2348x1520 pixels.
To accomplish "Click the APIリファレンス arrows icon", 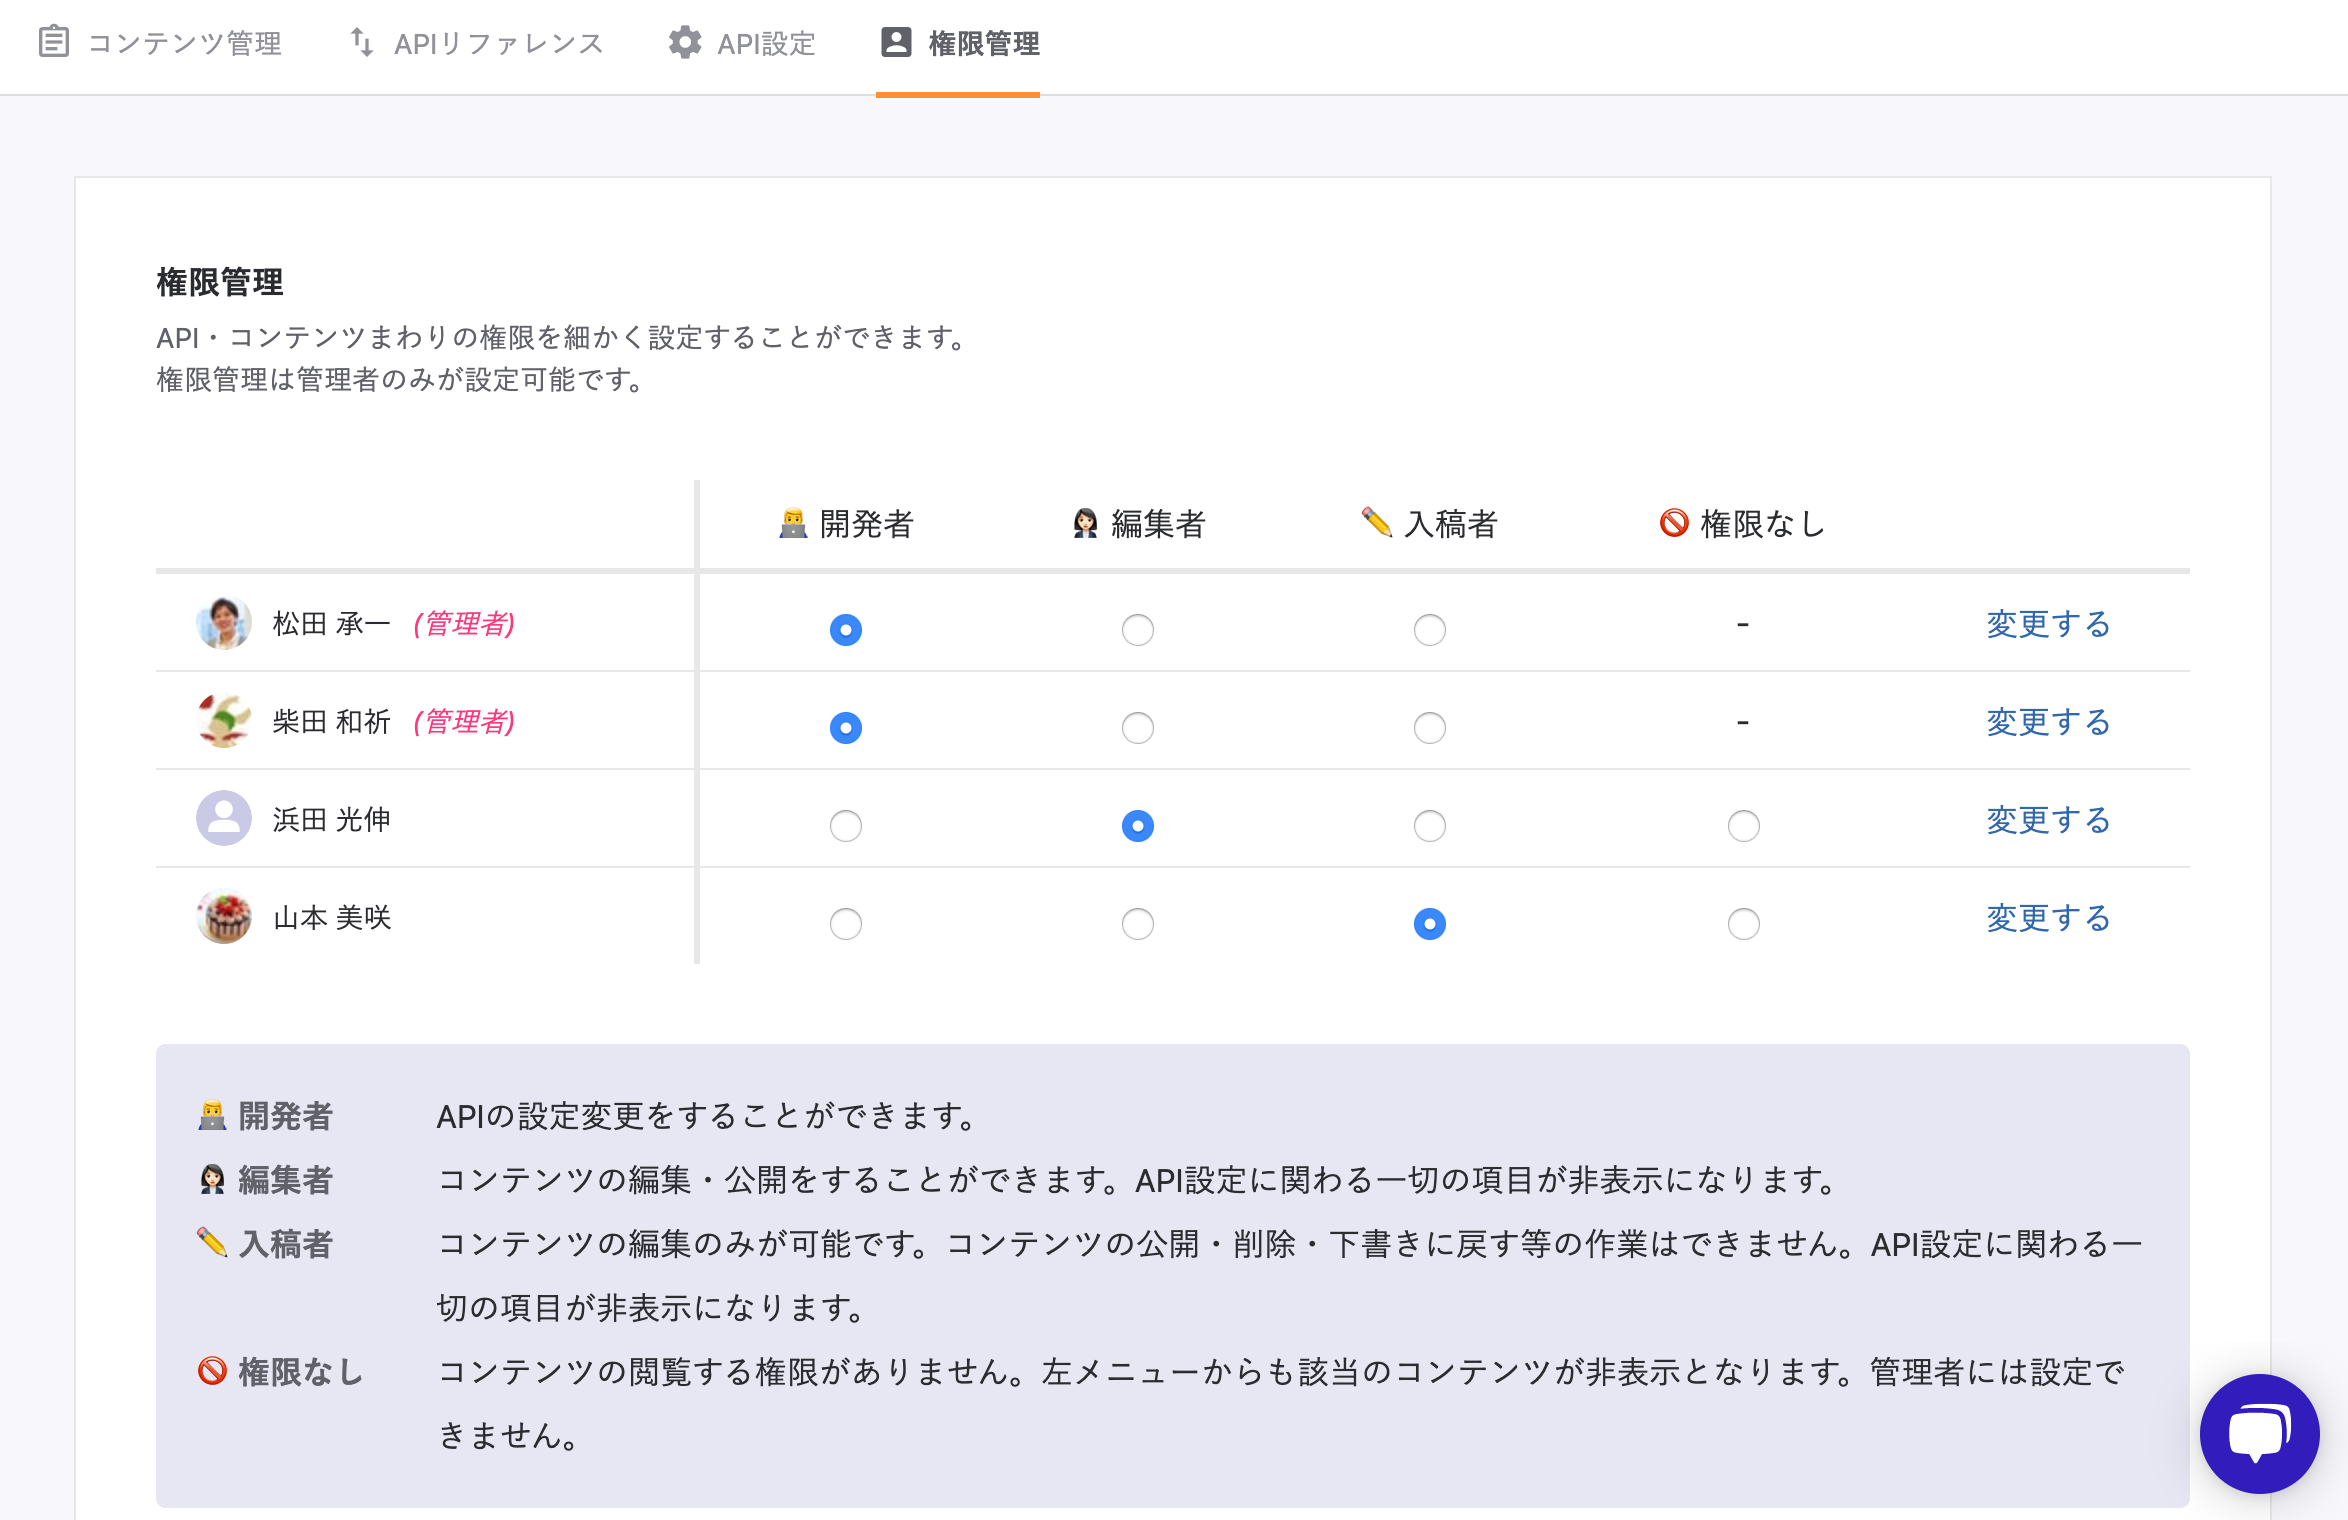I will coord(362,42).
